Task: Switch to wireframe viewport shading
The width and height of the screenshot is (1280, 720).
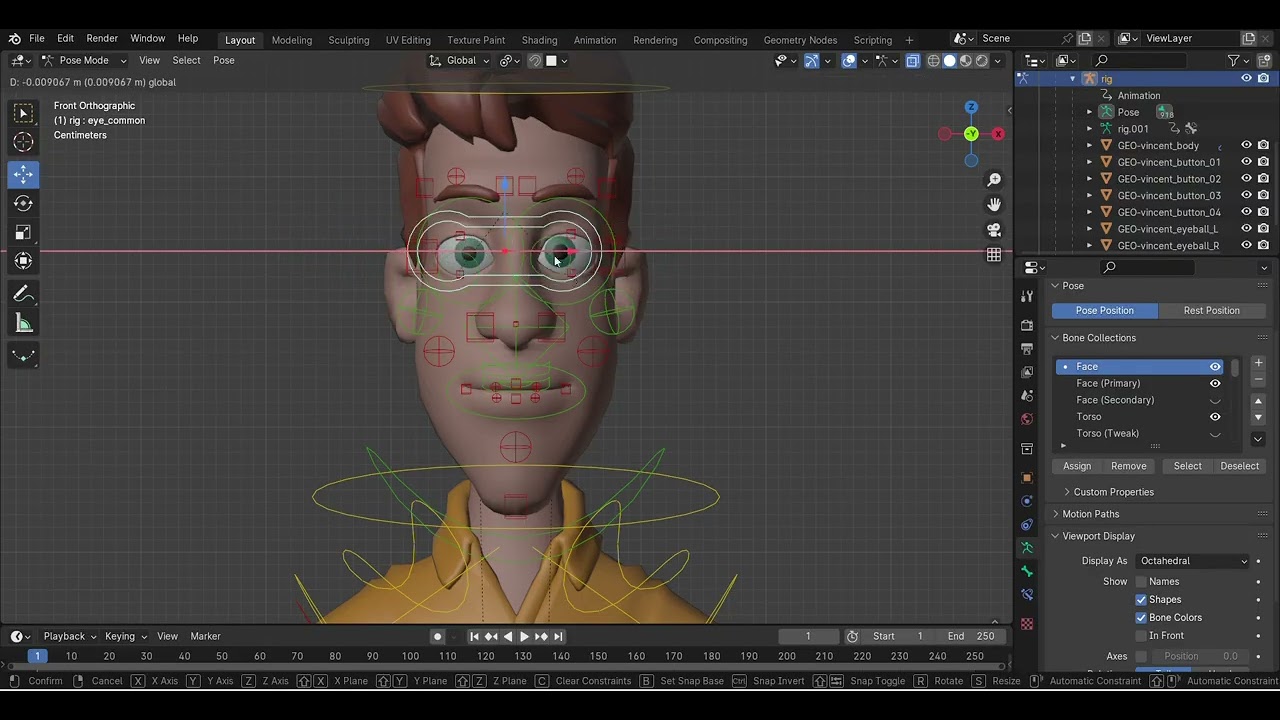Action: 934,61
